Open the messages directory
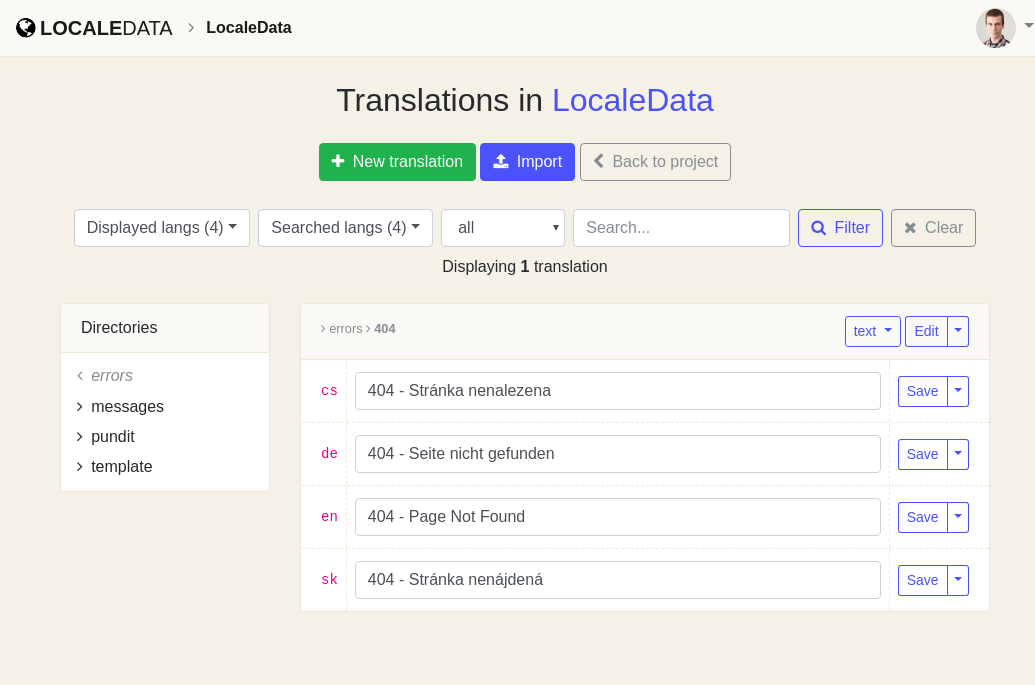Image resolution: width=1035 pixels, height=685 pixels. [x=119, y=407]
